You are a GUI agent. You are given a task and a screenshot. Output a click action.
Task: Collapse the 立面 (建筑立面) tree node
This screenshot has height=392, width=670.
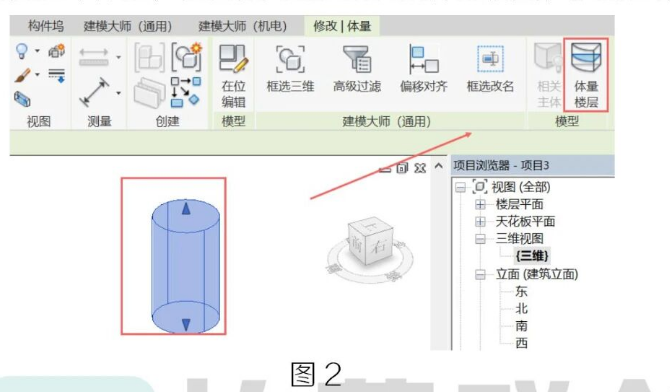click(480, 274)
